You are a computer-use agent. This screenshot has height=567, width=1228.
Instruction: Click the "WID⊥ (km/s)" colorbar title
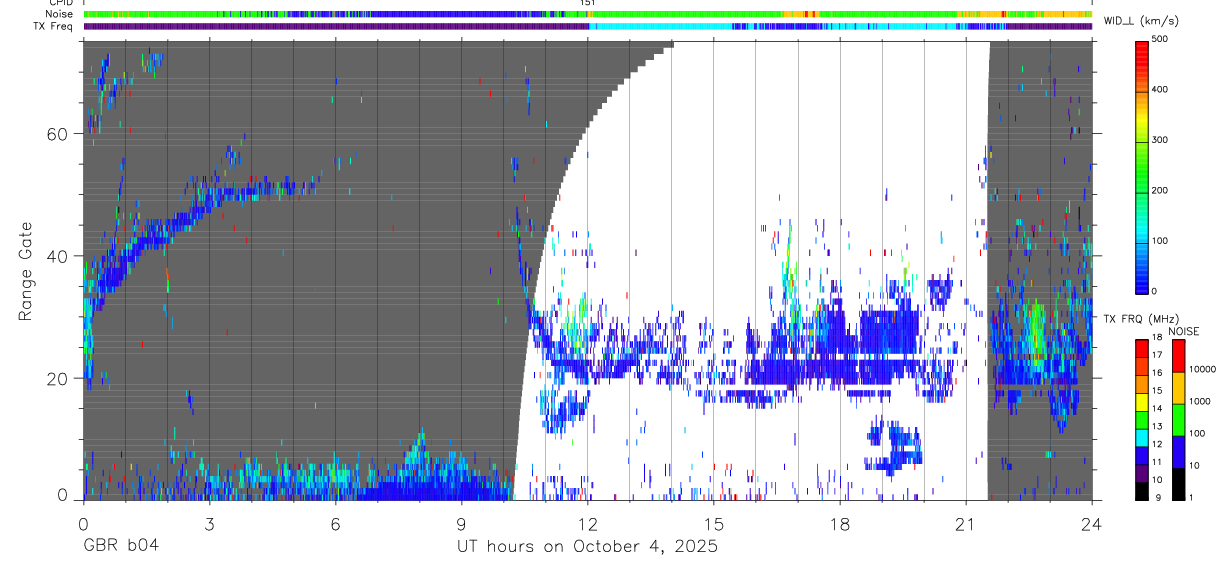pyautogui.click(x=1143, y=20)
